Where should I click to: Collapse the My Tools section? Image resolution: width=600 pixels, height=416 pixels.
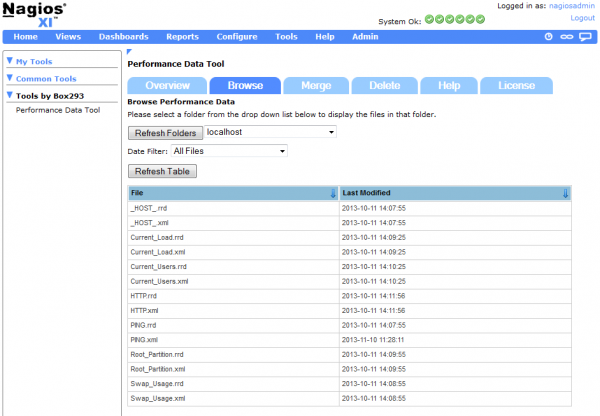point(11,61)
